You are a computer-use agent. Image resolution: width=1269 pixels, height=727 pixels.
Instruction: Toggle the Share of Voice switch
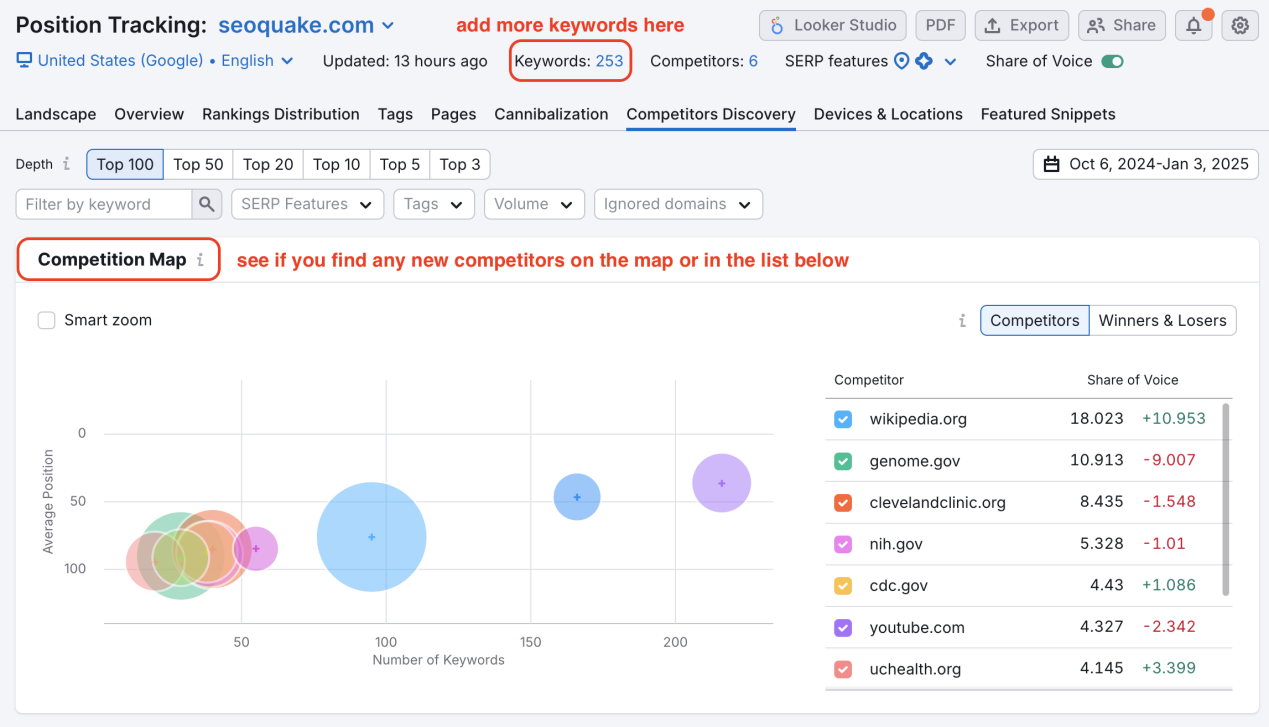1112,61
